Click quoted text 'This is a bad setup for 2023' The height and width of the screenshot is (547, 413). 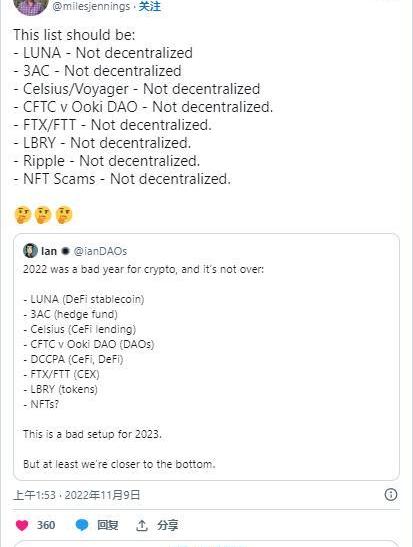tap(92, 434)
